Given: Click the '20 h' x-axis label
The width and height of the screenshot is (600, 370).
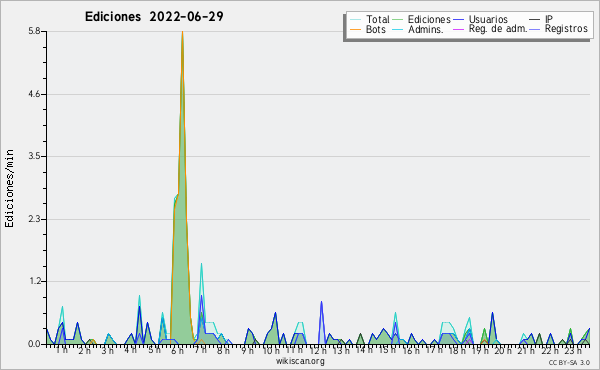Looking at the screenshot, I should [503, 350].
